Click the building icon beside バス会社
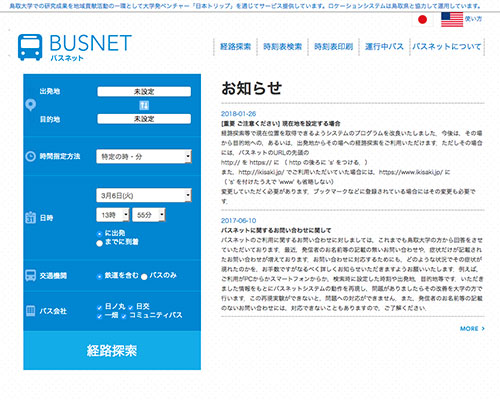The height and width of the screenshot is (400, 500). (x=31, y=311)
